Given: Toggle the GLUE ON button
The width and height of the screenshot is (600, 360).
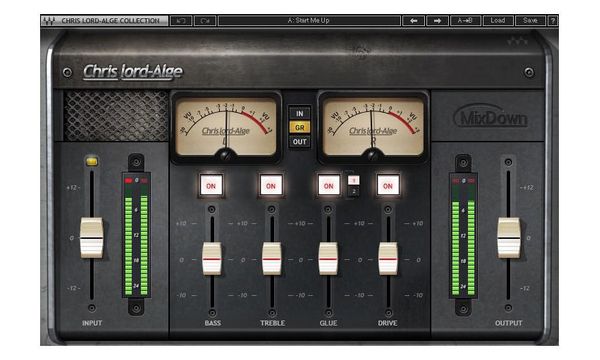Looking at the screenshot, I should coord(329,186).
